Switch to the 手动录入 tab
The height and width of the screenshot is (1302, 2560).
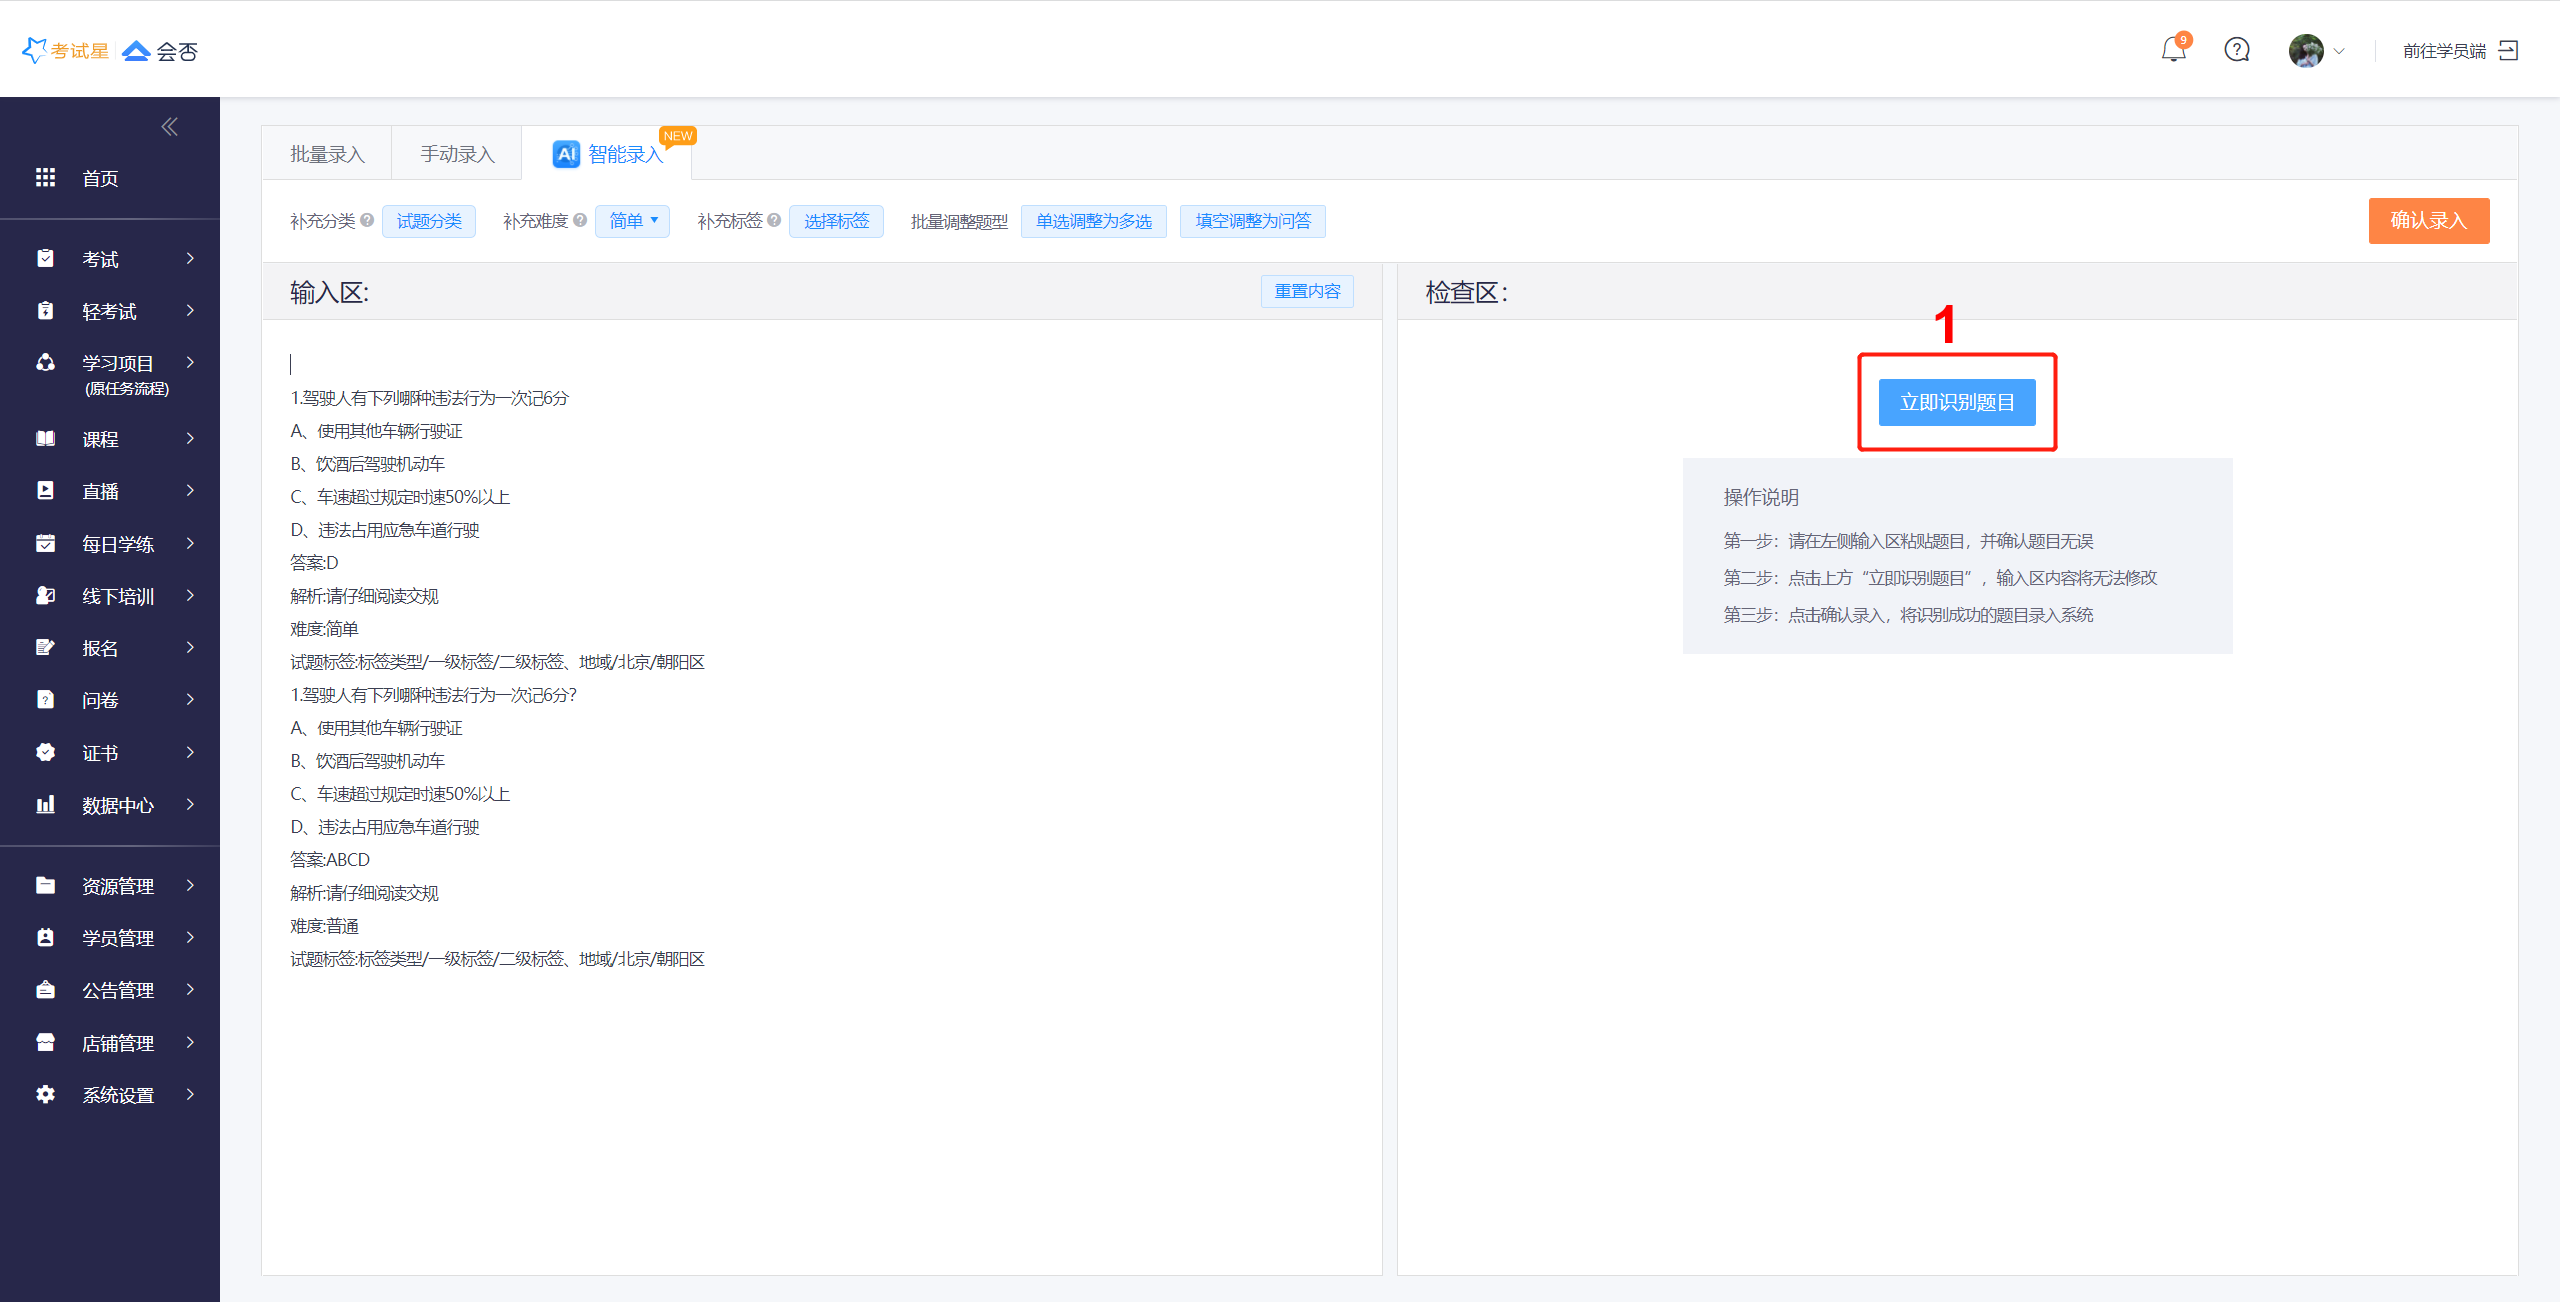tap(457, 154)
